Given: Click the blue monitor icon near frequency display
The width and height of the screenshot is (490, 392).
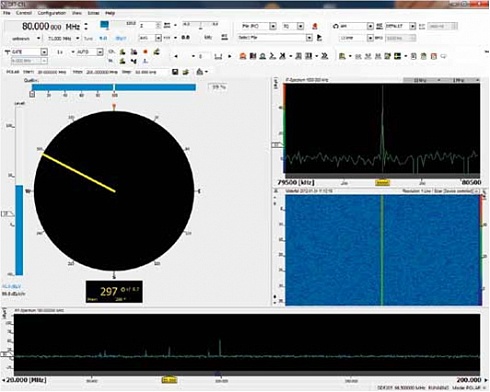Looking at the screenshot, I should coord(104,25).
